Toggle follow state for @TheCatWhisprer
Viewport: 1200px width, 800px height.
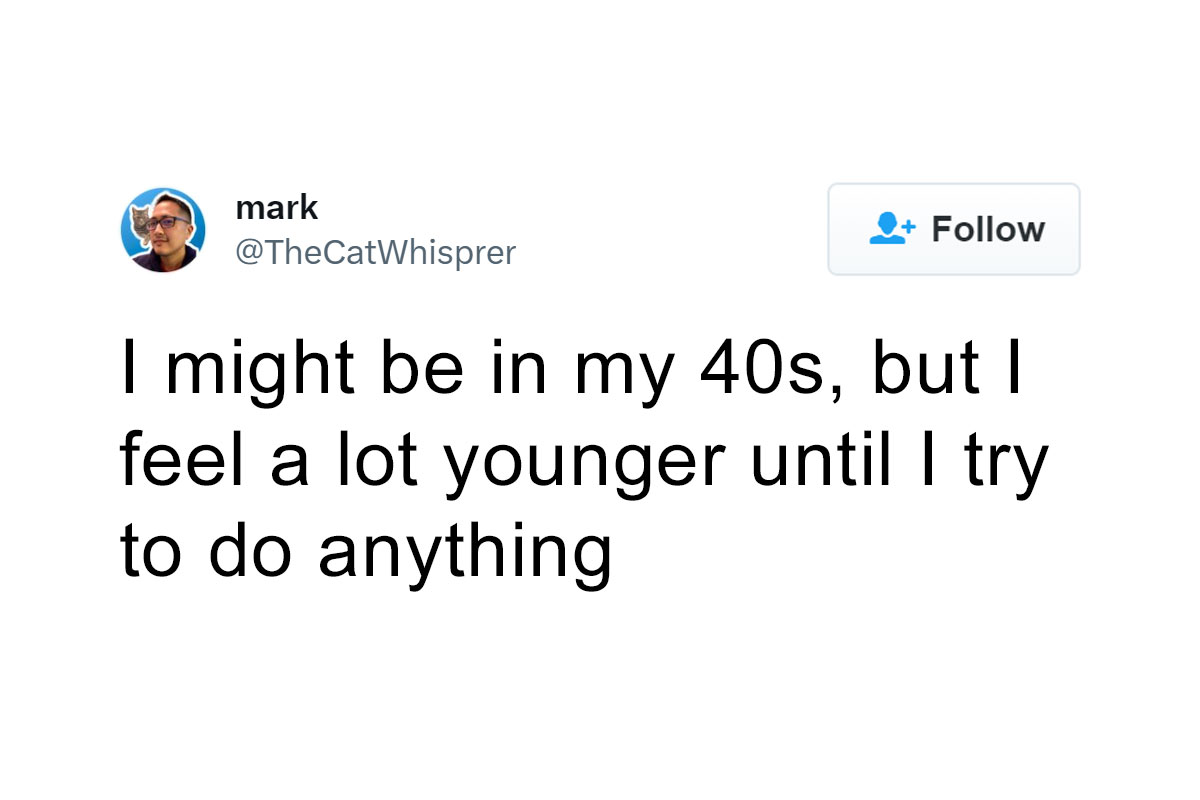tap(953, 229)
